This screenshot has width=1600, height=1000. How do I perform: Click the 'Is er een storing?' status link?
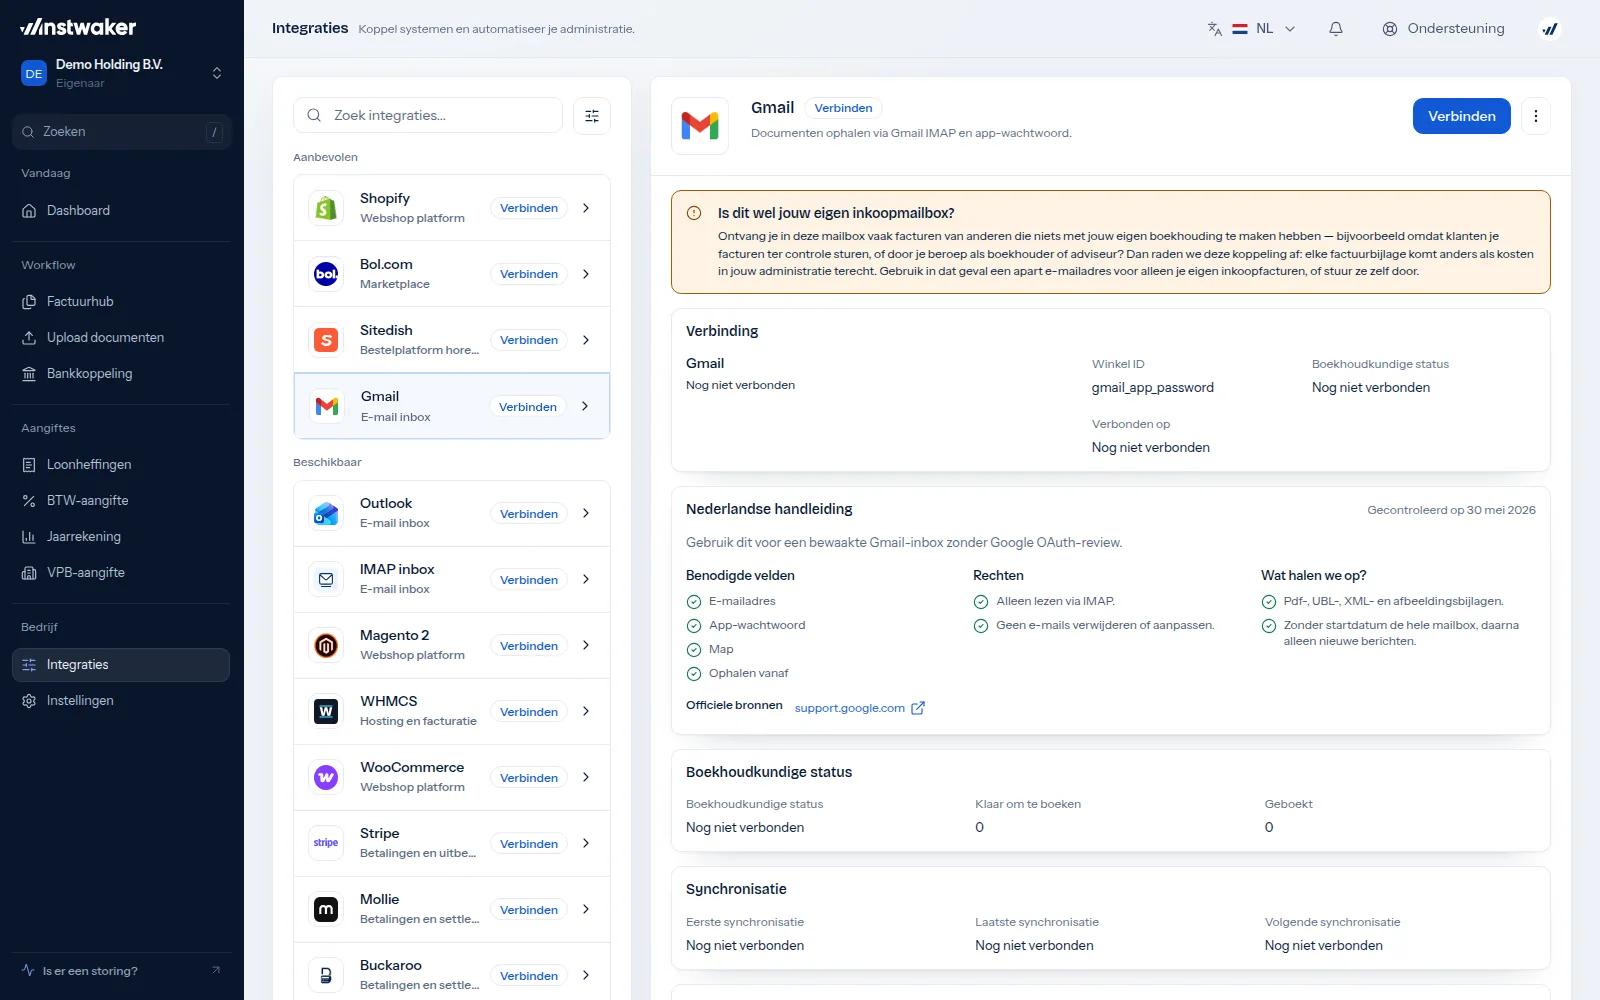(x=121, y=971)
